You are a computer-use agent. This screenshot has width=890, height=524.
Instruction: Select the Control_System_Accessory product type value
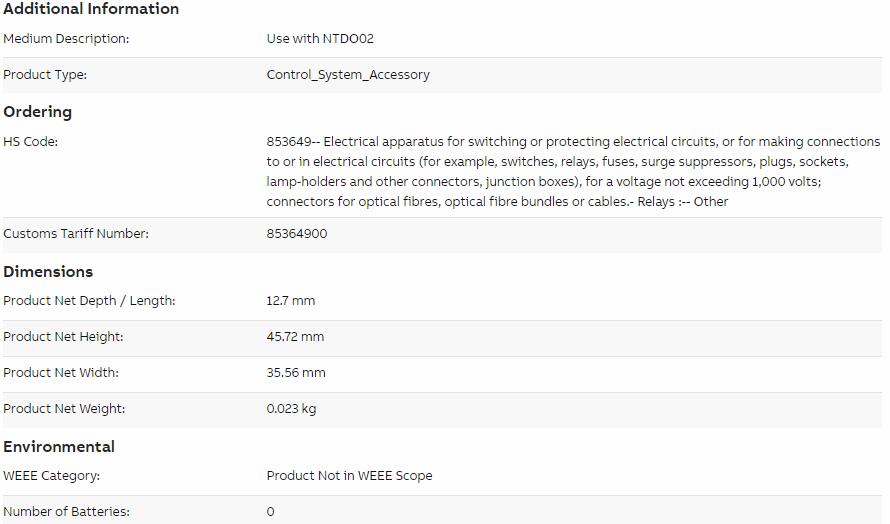348,75
